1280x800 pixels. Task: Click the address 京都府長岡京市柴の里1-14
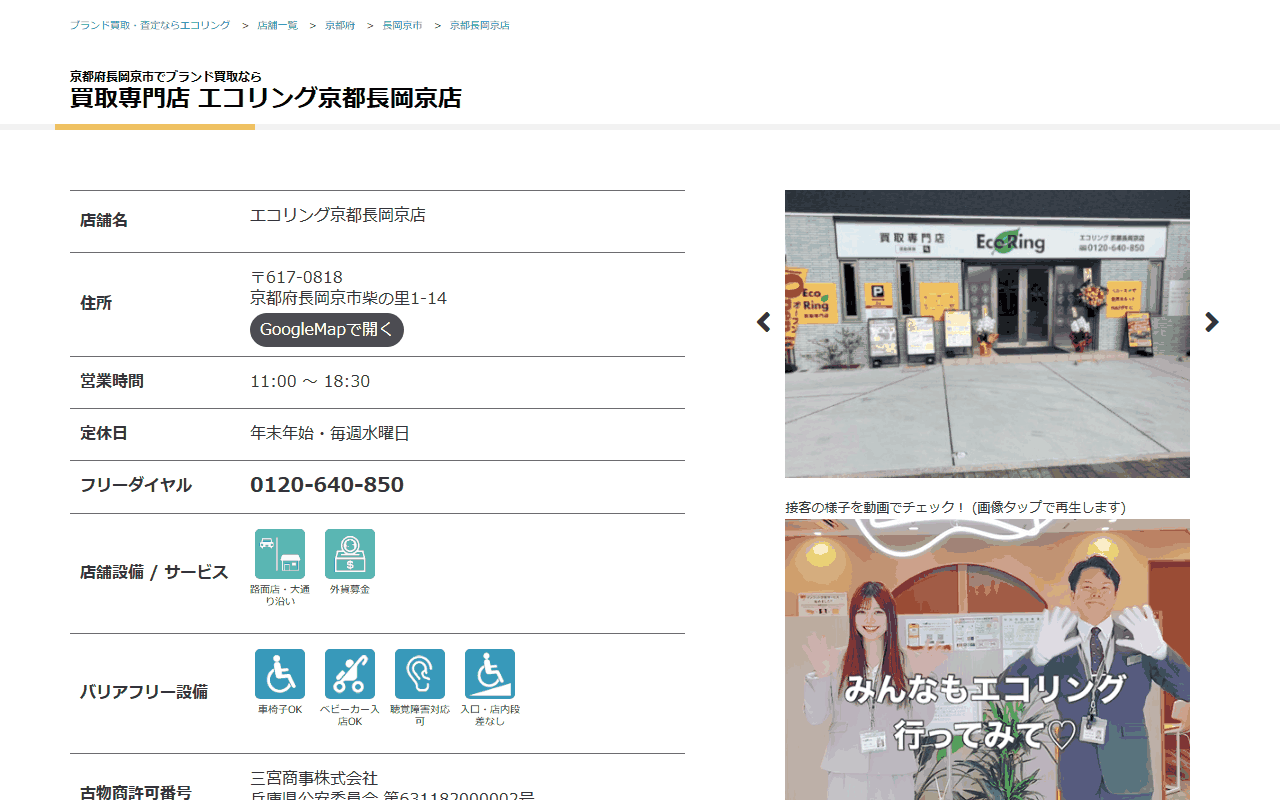pos(348,298)
